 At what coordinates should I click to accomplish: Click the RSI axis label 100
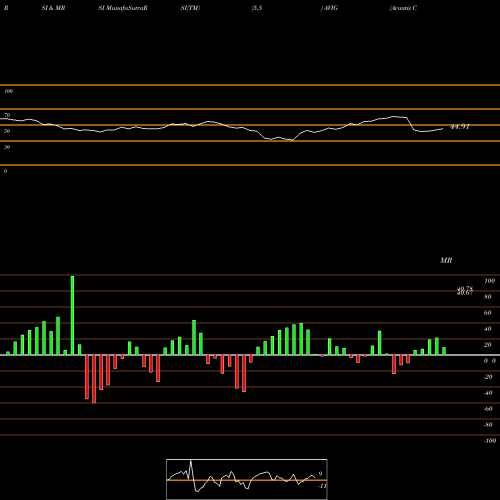click(x=8, y=91)
